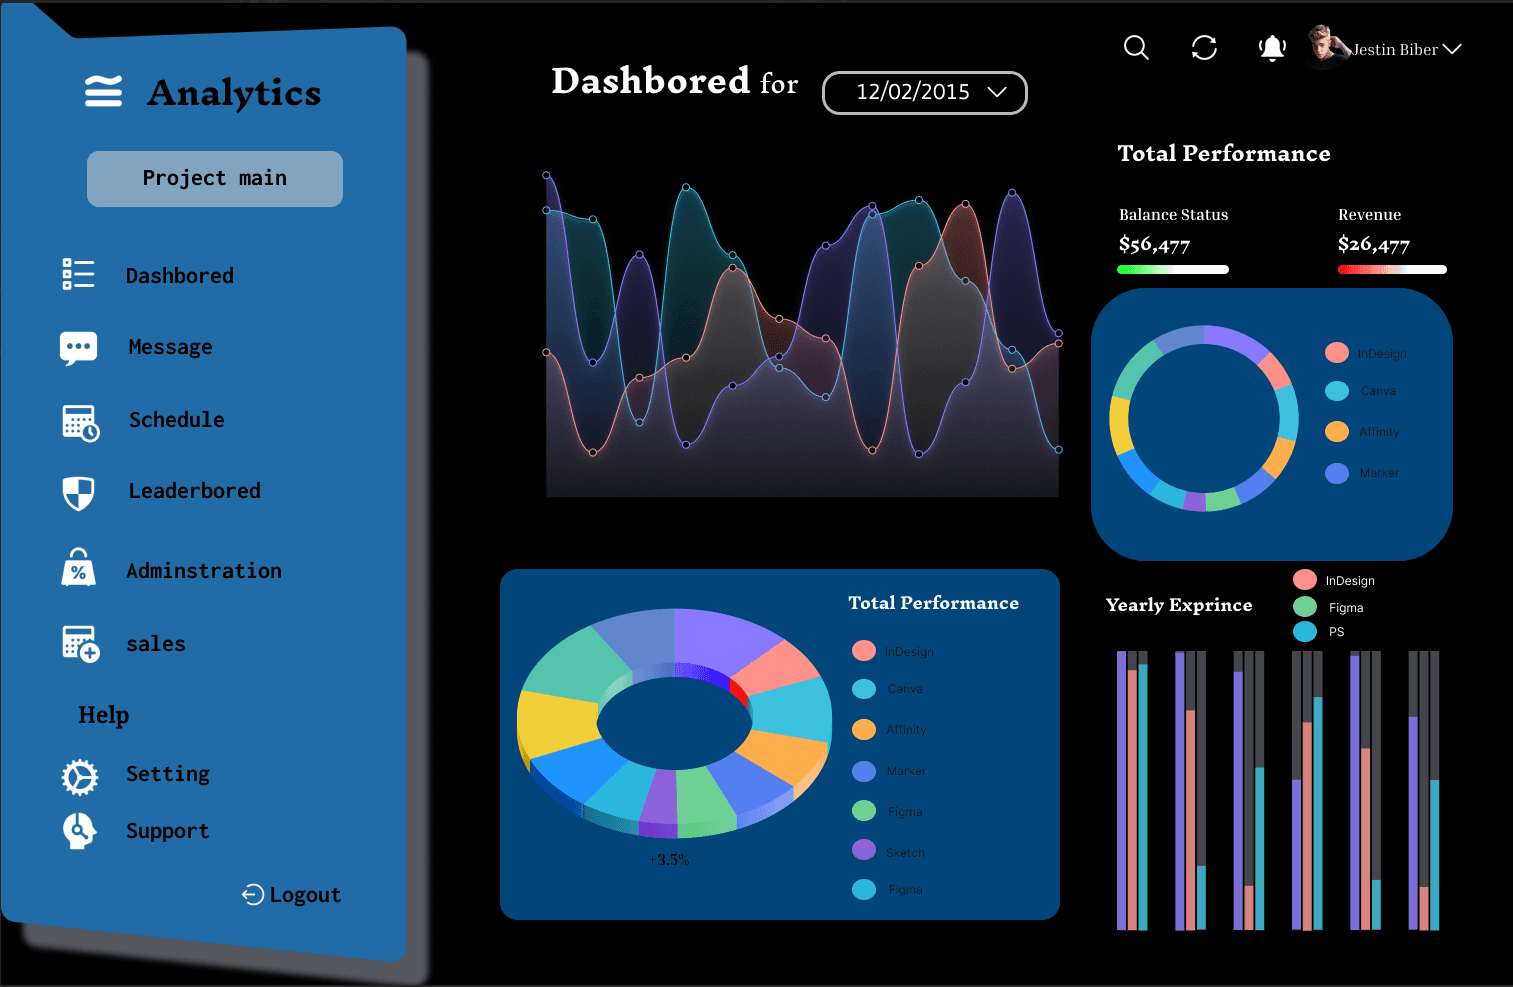Select the sales calendar plus icon
This screenshot has height=987, width=1513.
(x=80, y=643)
